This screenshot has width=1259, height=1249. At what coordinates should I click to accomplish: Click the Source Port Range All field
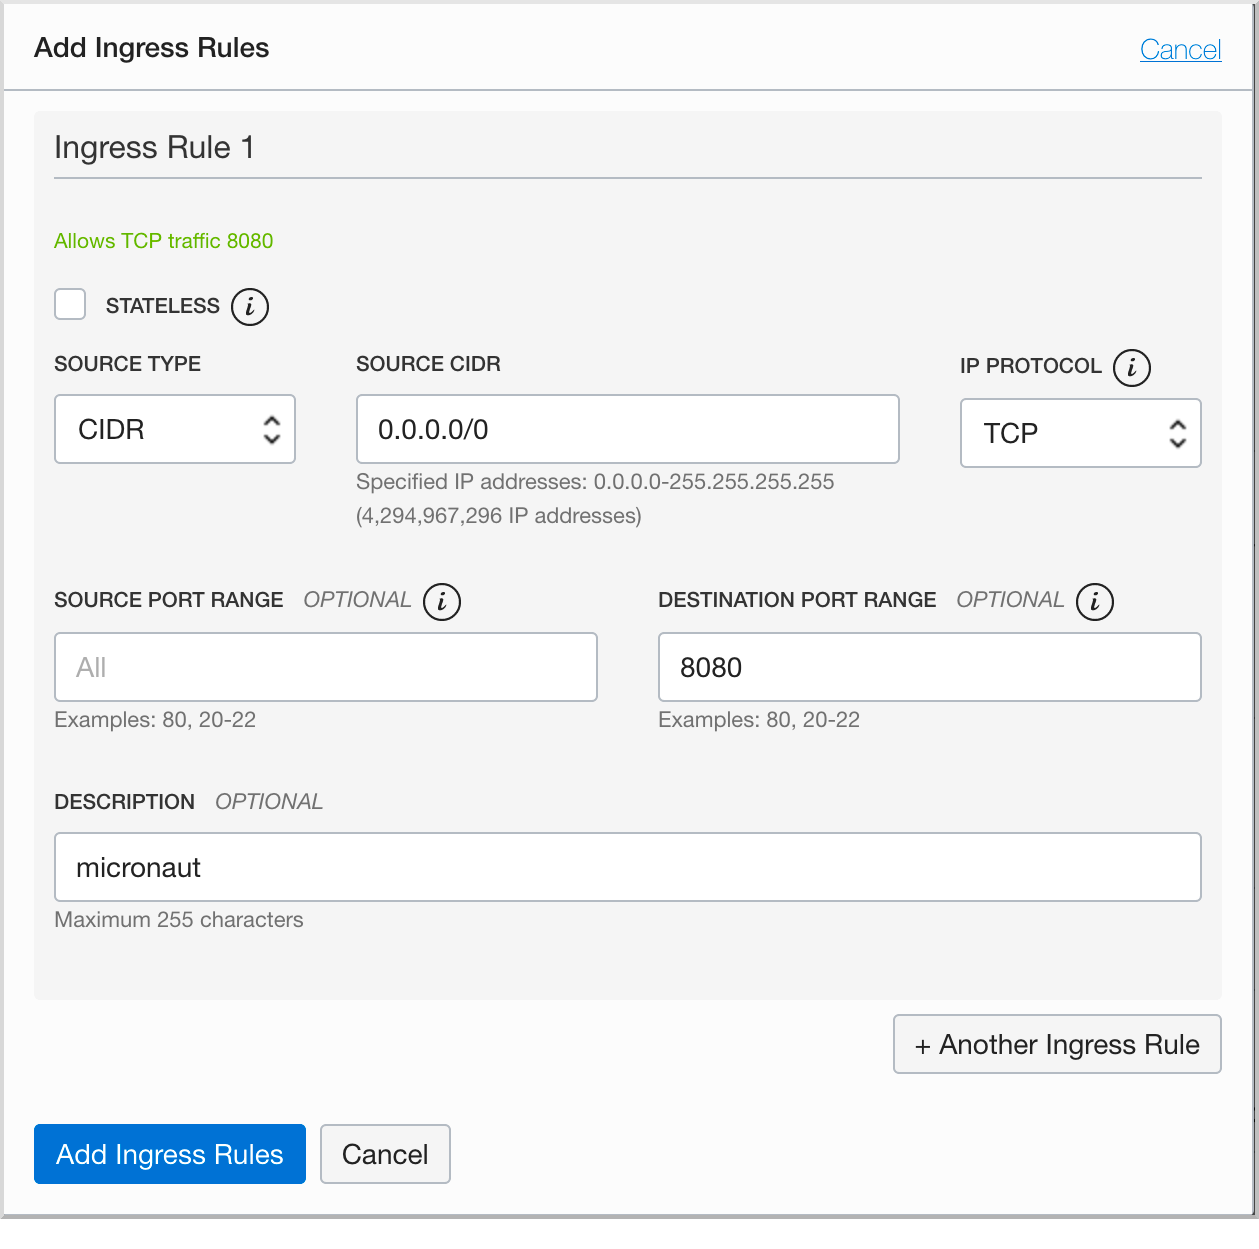click(x=326, y=667)
